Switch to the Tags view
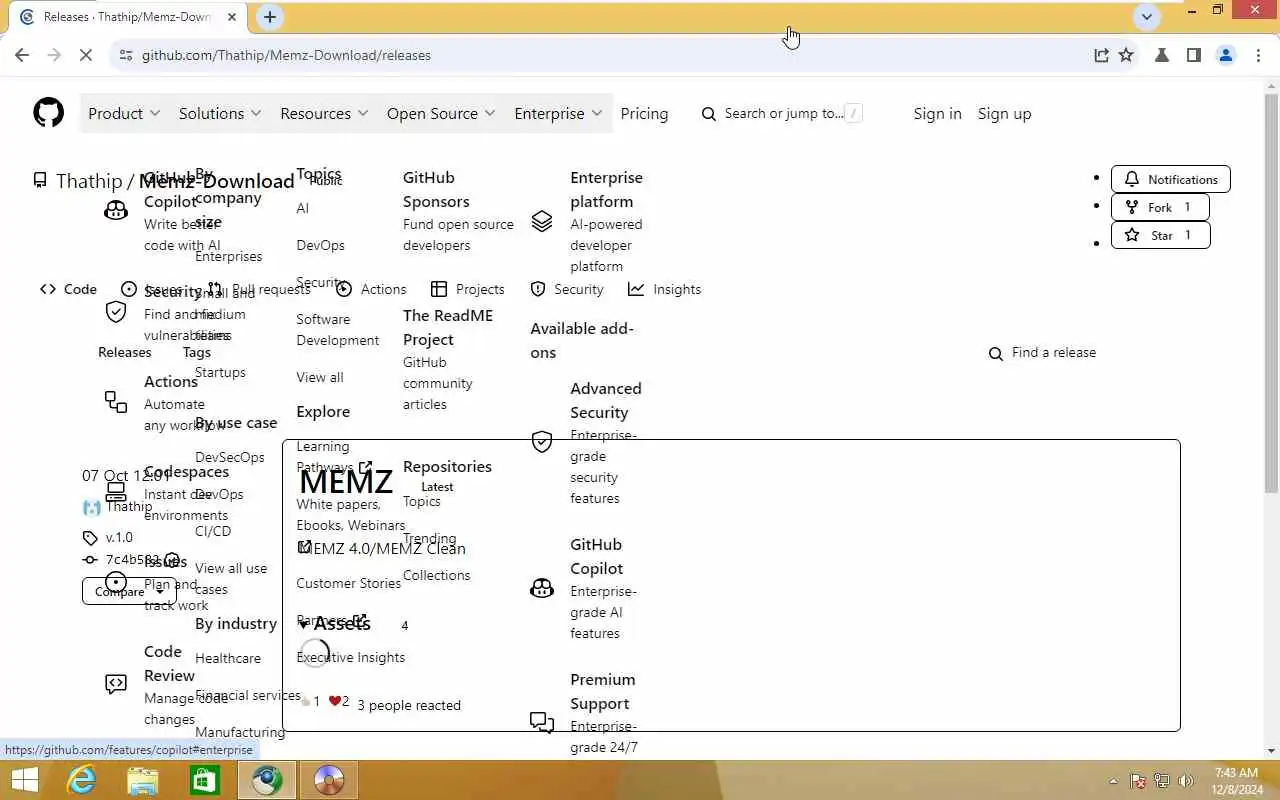Screen dimensions: 1280x800 197,352
